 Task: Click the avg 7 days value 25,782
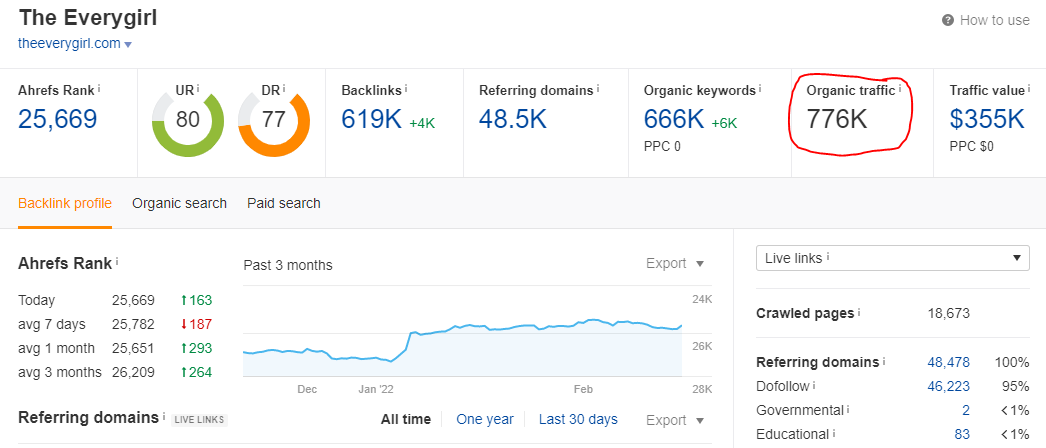pyautogui.click(x=133, y=325)
